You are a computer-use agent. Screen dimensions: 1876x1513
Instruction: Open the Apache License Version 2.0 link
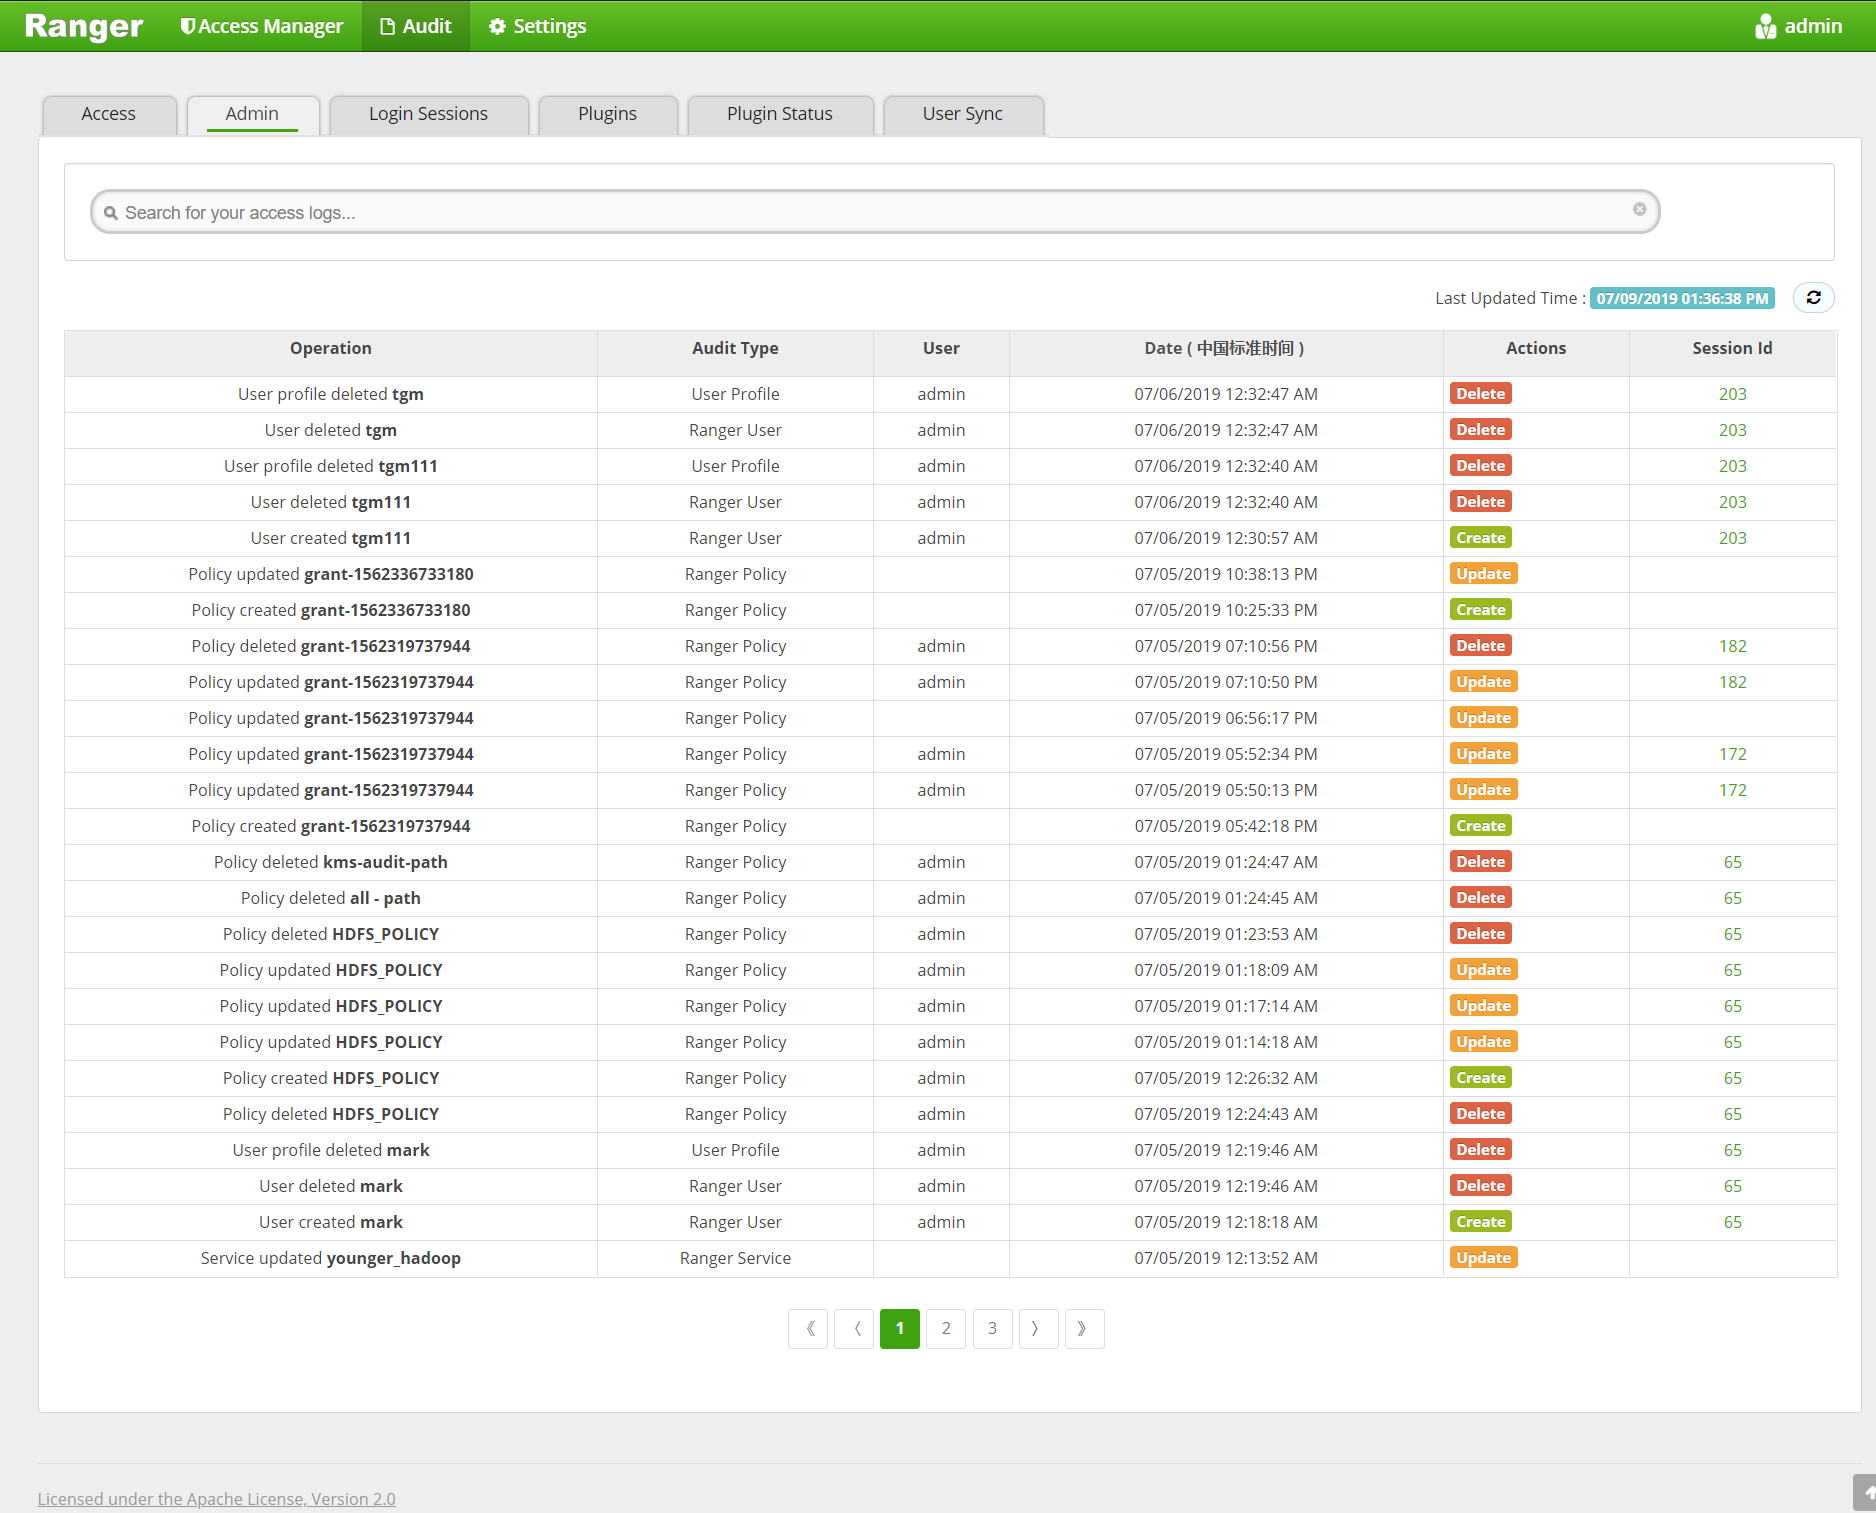coord(217,1499)
